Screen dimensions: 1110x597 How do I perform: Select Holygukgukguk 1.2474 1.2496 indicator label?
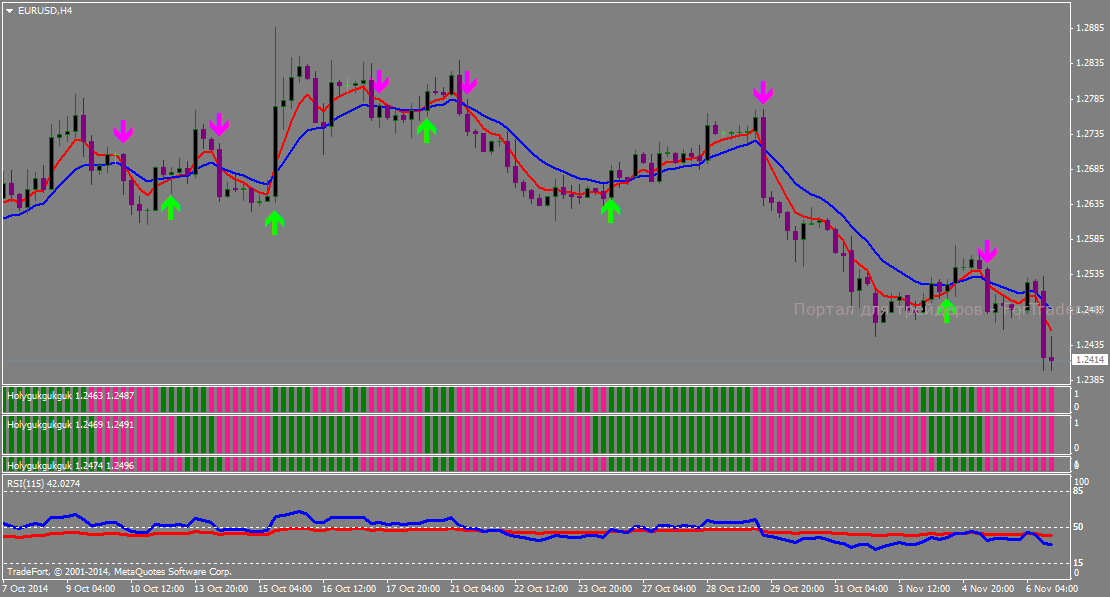tap(71, 465)
